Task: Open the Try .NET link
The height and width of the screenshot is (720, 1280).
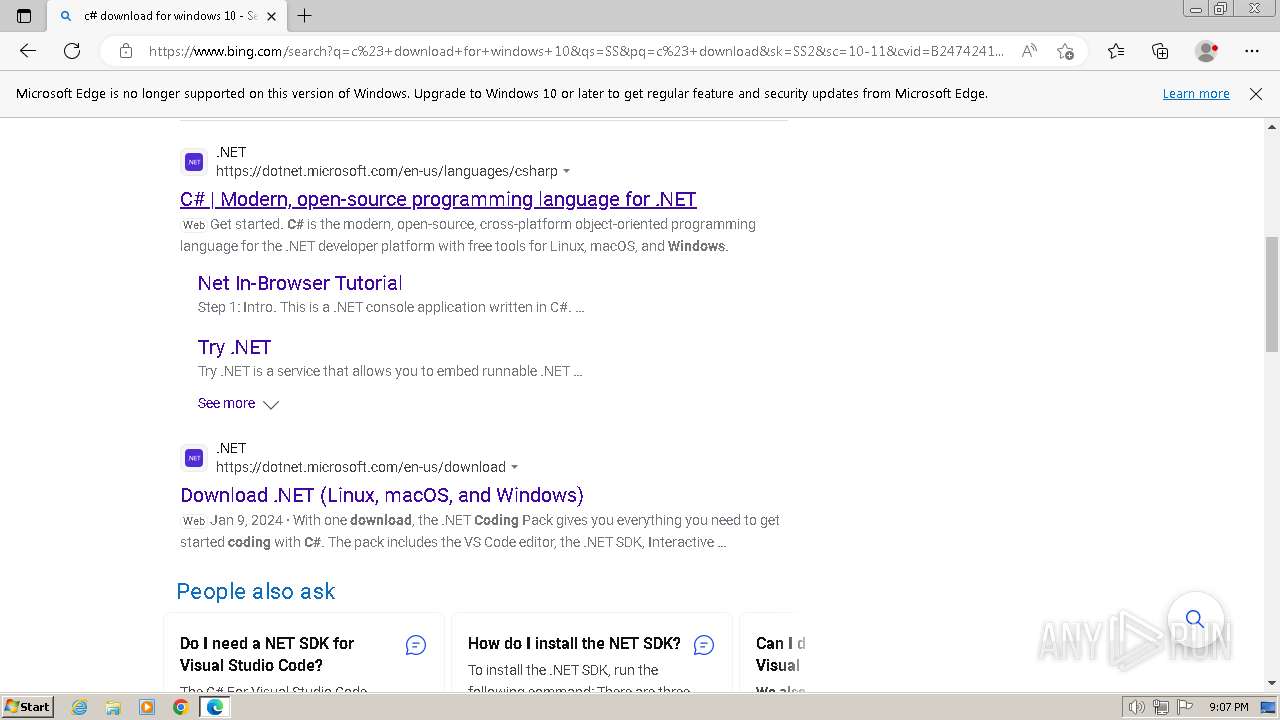Action: tap(234, 347)
